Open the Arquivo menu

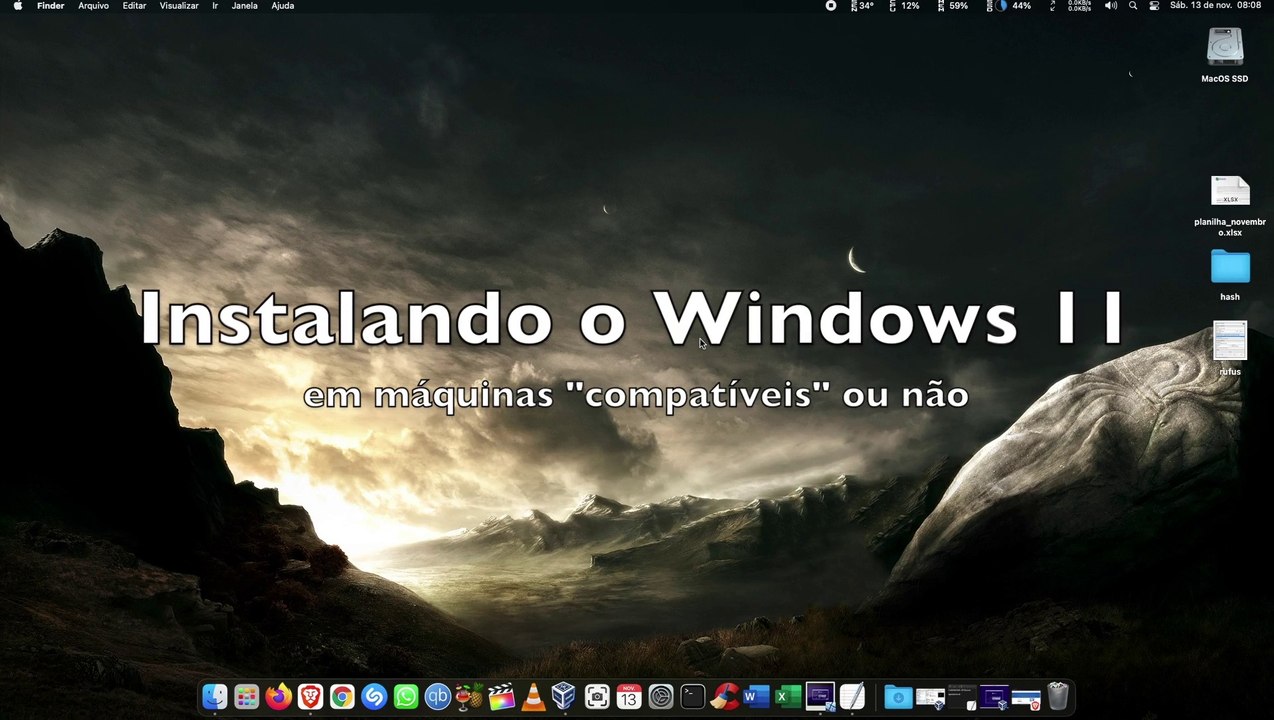[x=94, y=6]
